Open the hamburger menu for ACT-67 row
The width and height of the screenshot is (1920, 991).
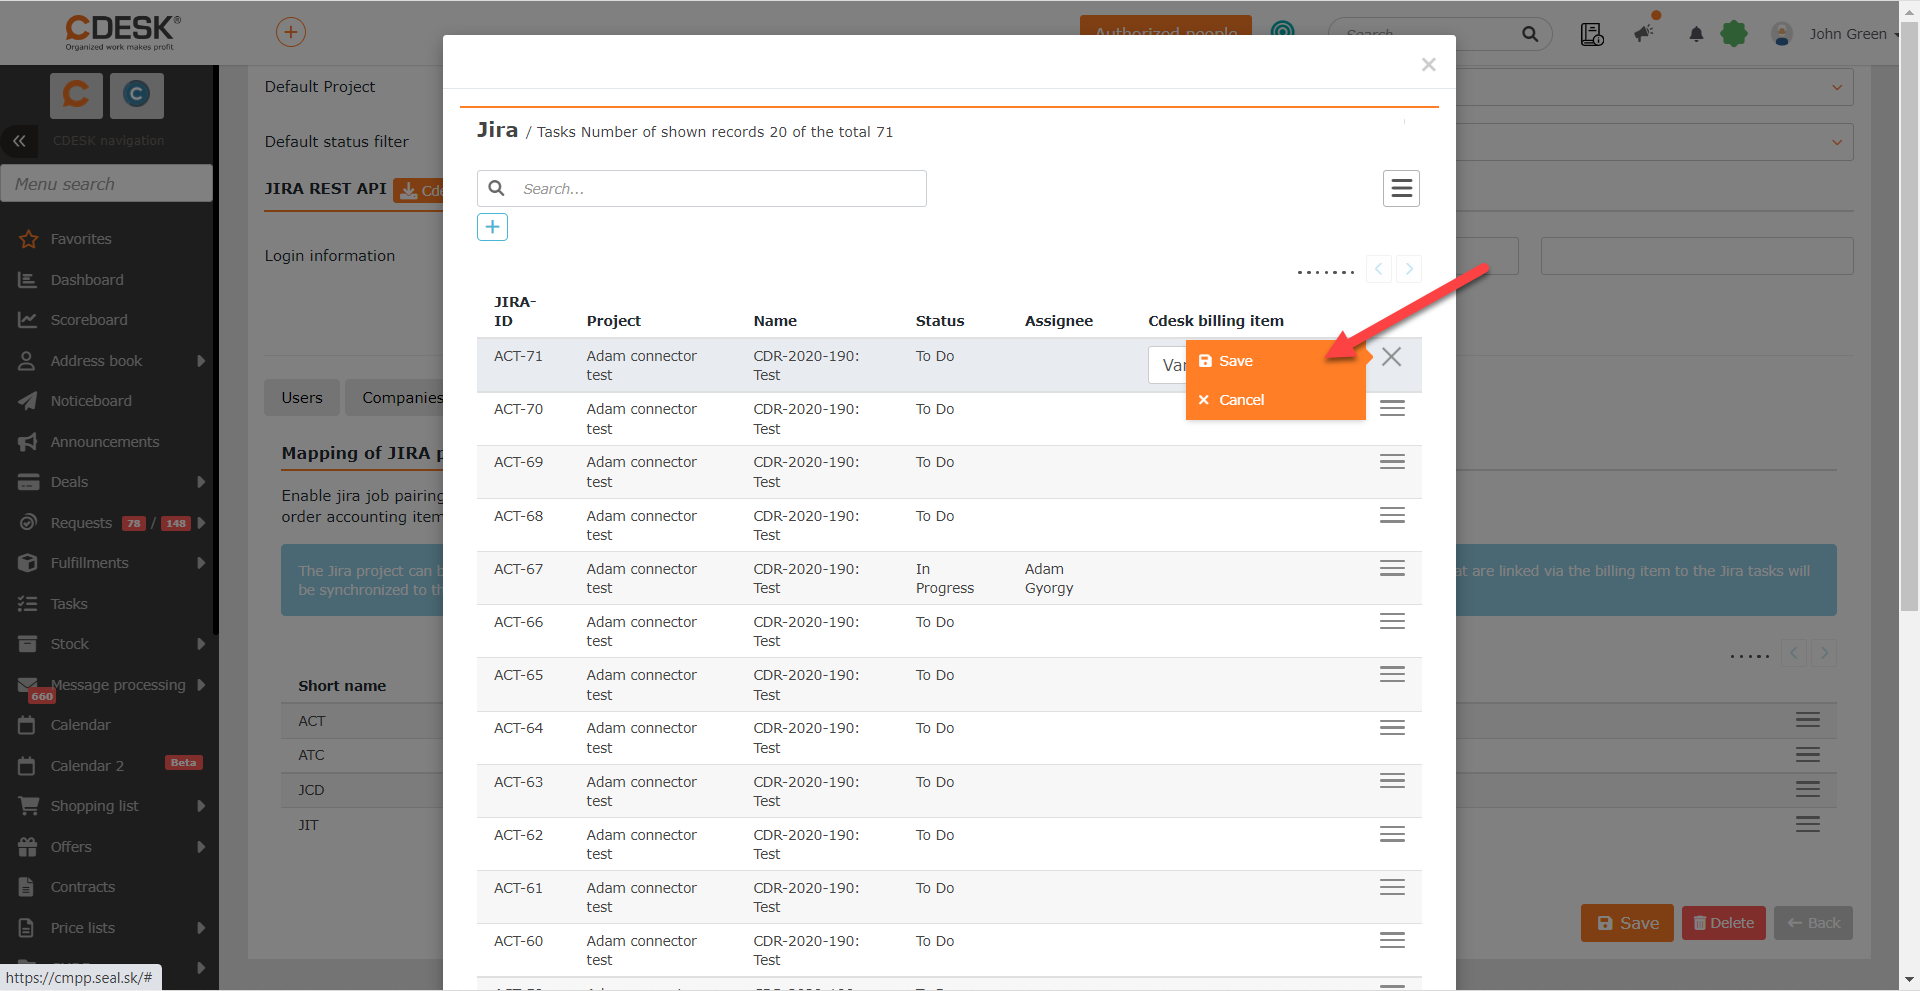1392,568
